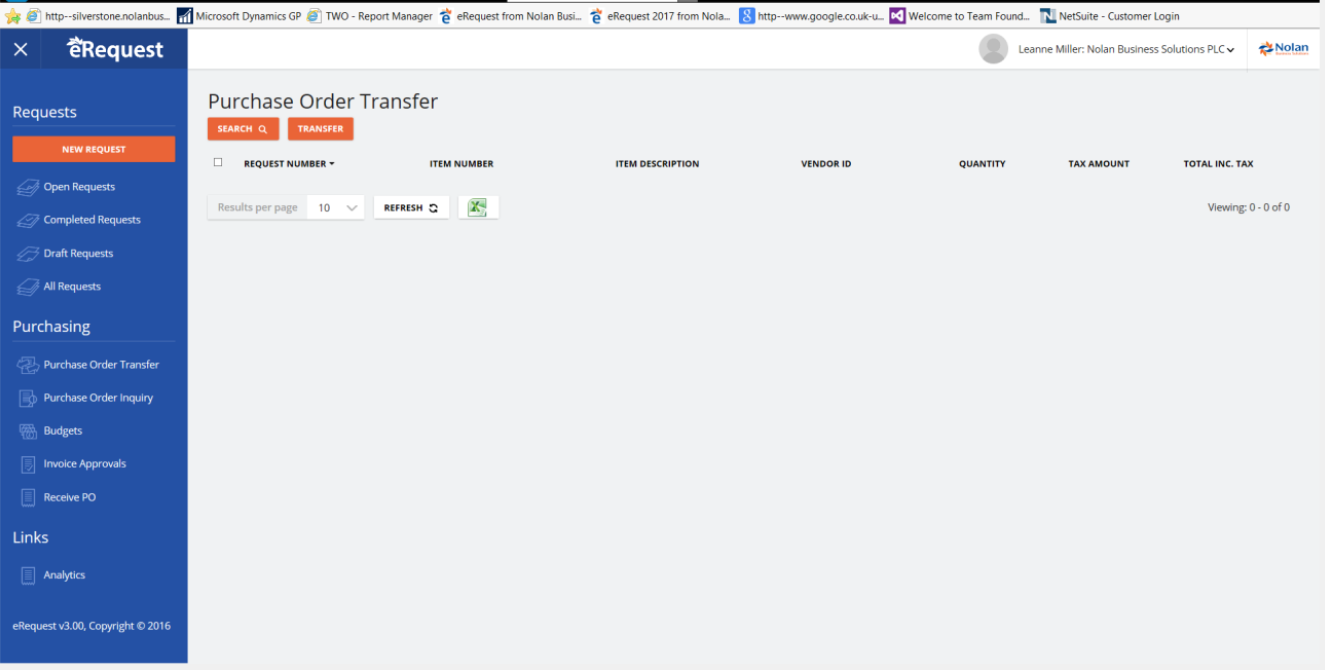1325x670 pixels.
Task: Sort by Request Number column
Action: pos(289,164)
